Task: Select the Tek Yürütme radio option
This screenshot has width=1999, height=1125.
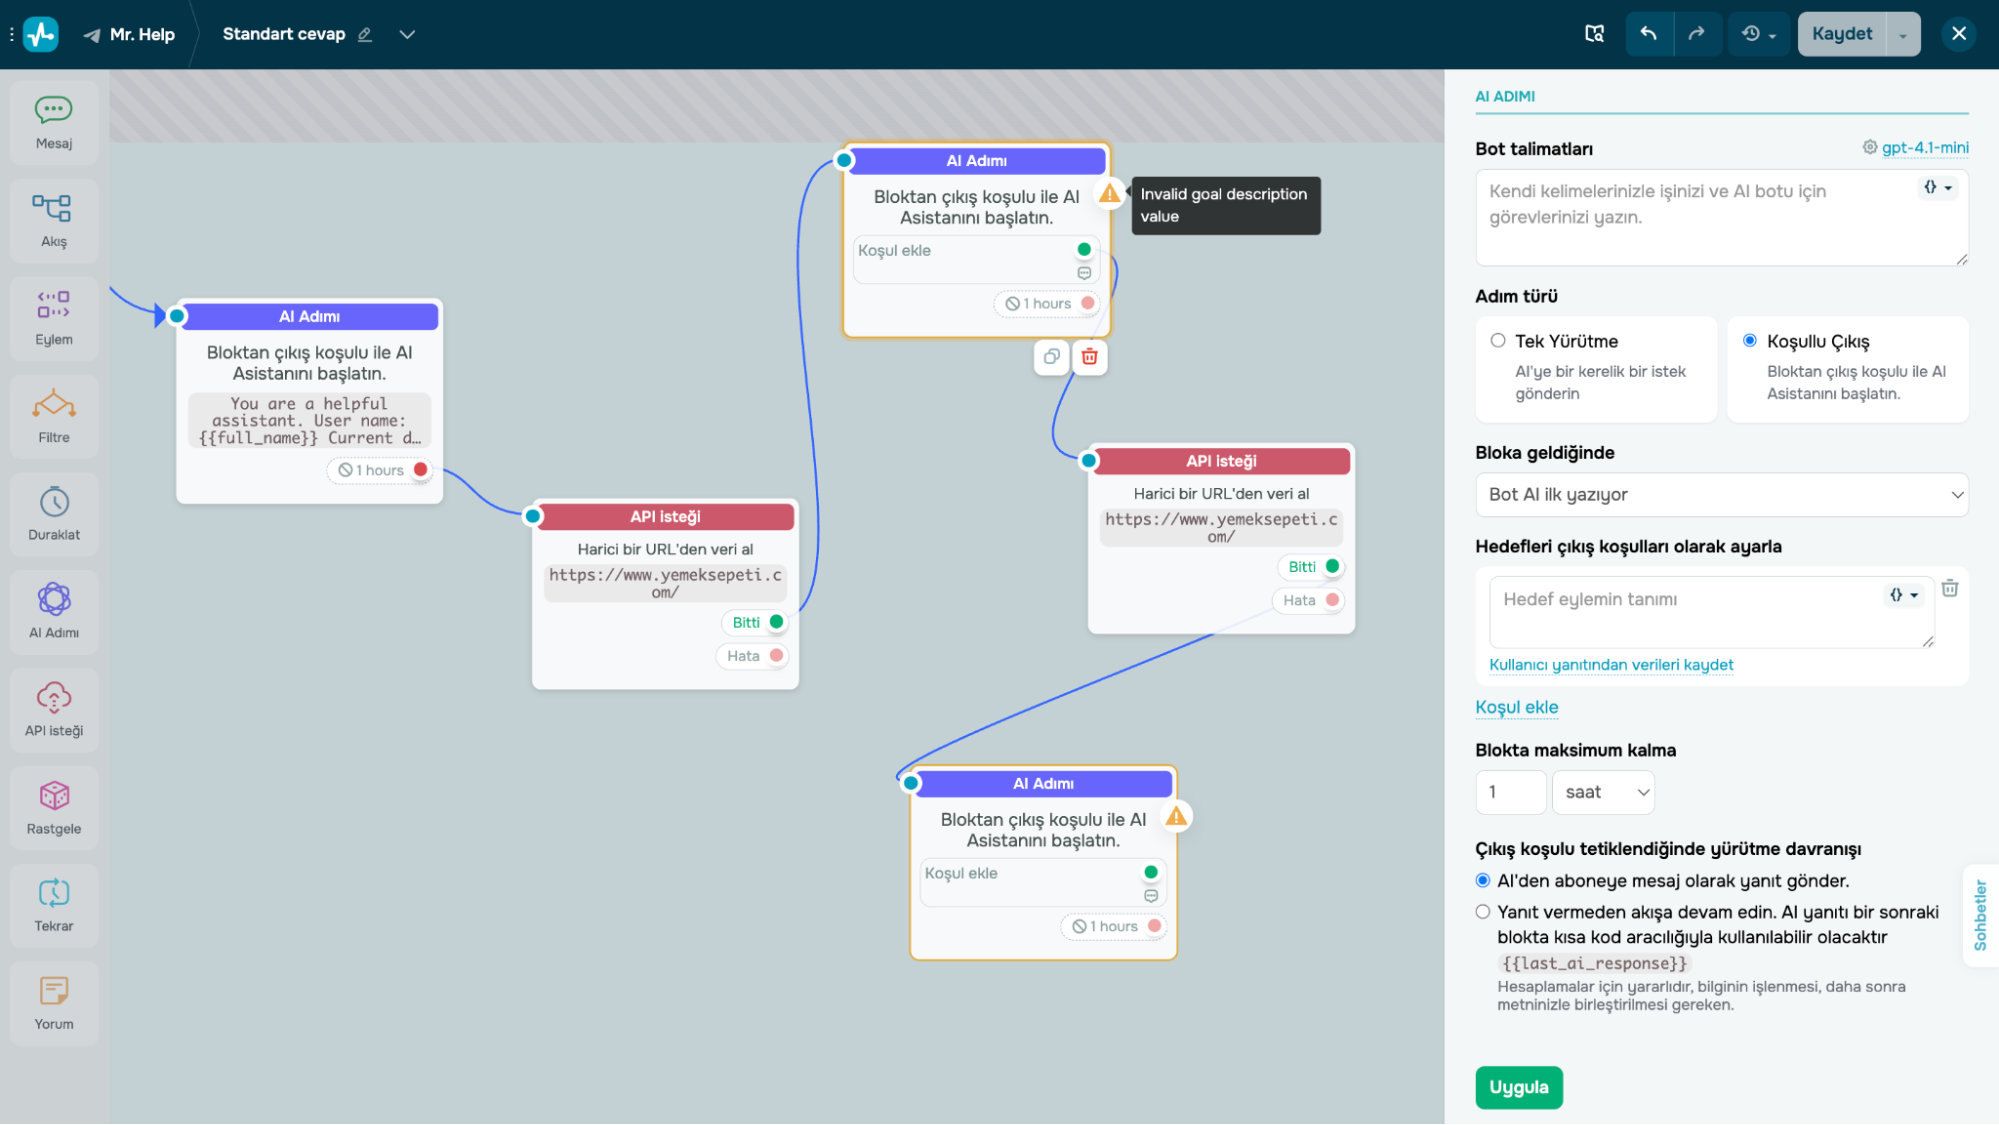Action: click(1498, 341)
